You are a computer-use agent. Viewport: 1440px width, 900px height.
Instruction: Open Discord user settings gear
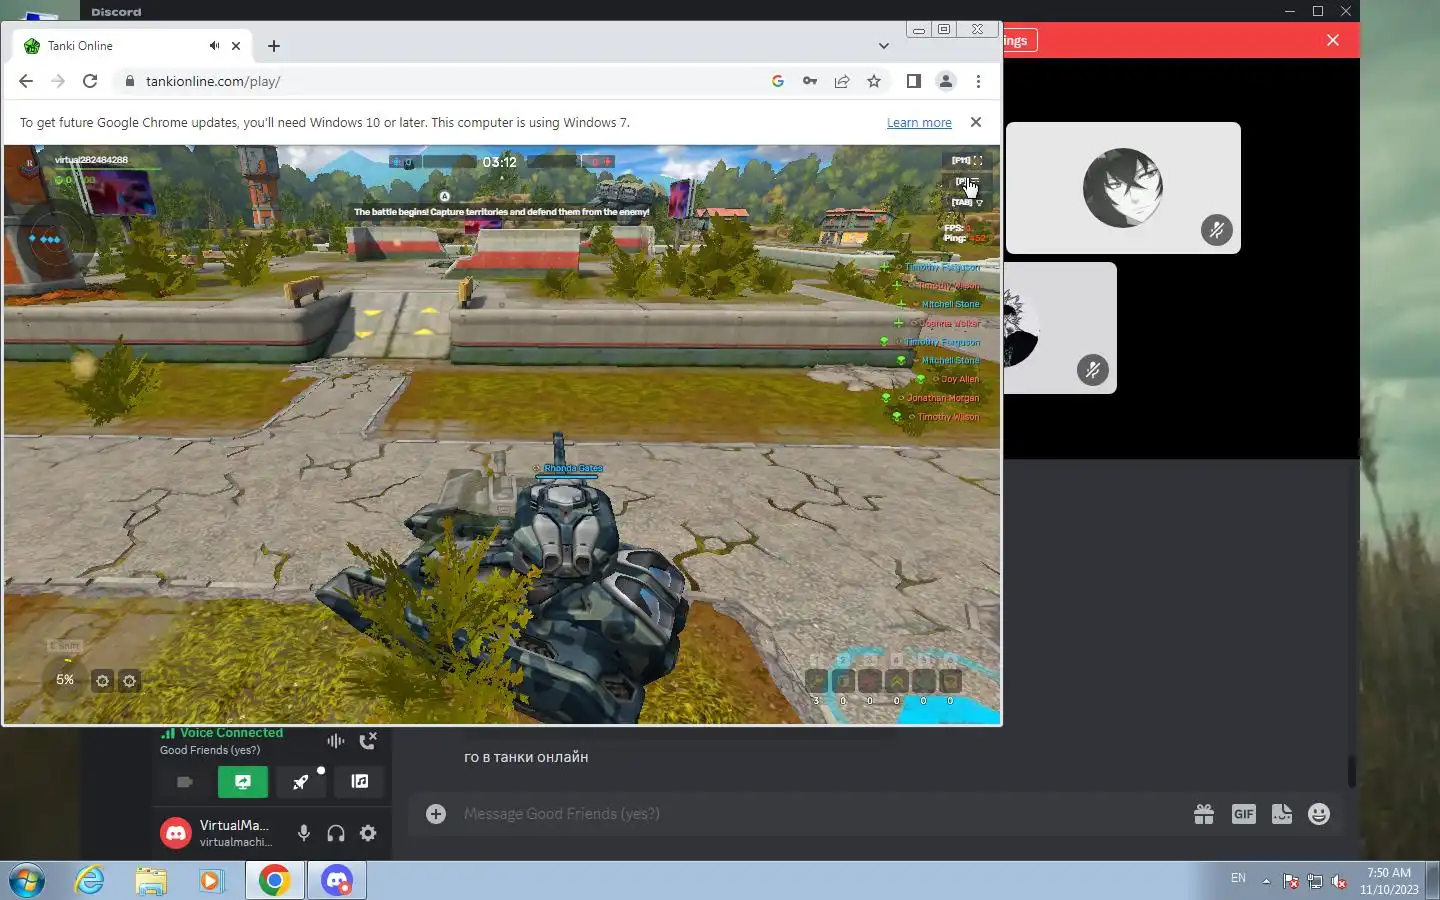(x=368, y=833)
